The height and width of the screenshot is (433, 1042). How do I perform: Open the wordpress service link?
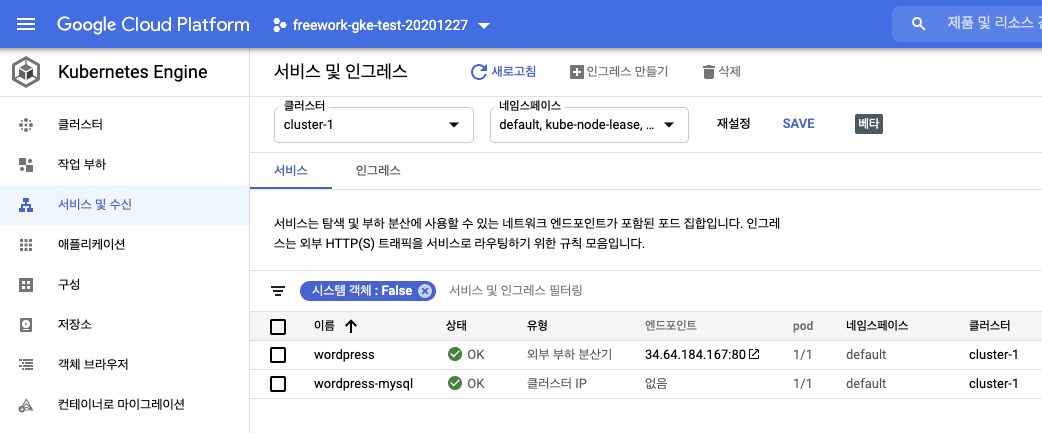click(x=344, y=355)
